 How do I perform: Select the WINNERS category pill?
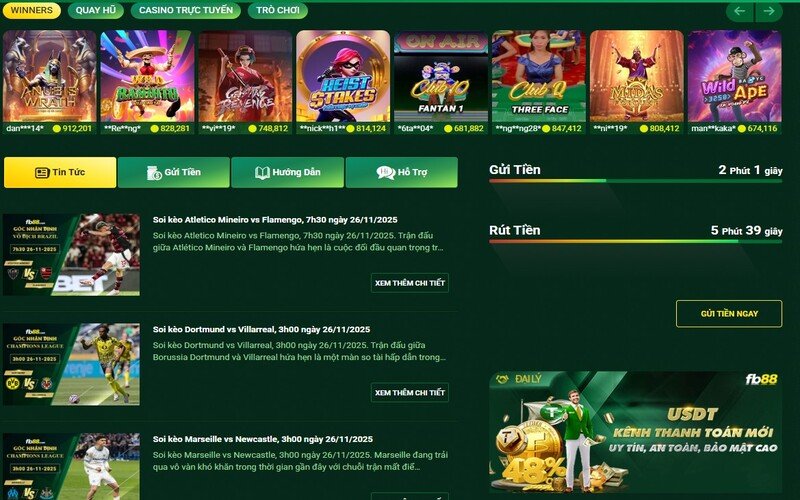32,10
